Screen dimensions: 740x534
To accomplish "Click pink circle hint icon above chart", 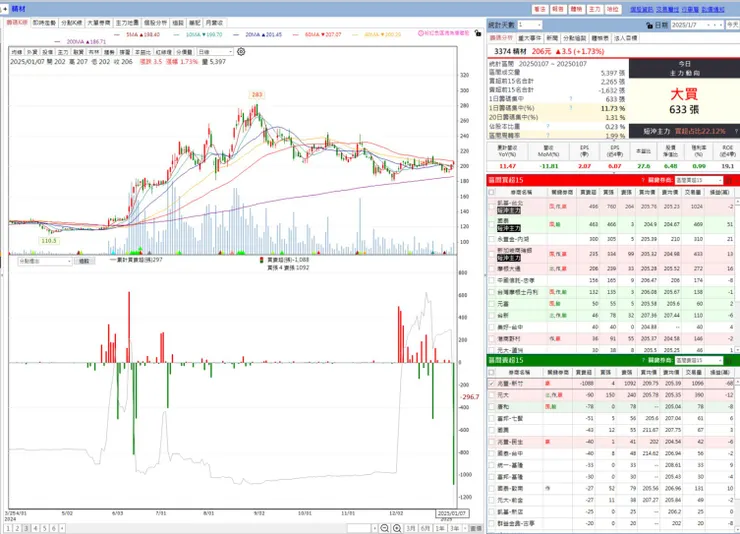I will [x=420, y=33].
